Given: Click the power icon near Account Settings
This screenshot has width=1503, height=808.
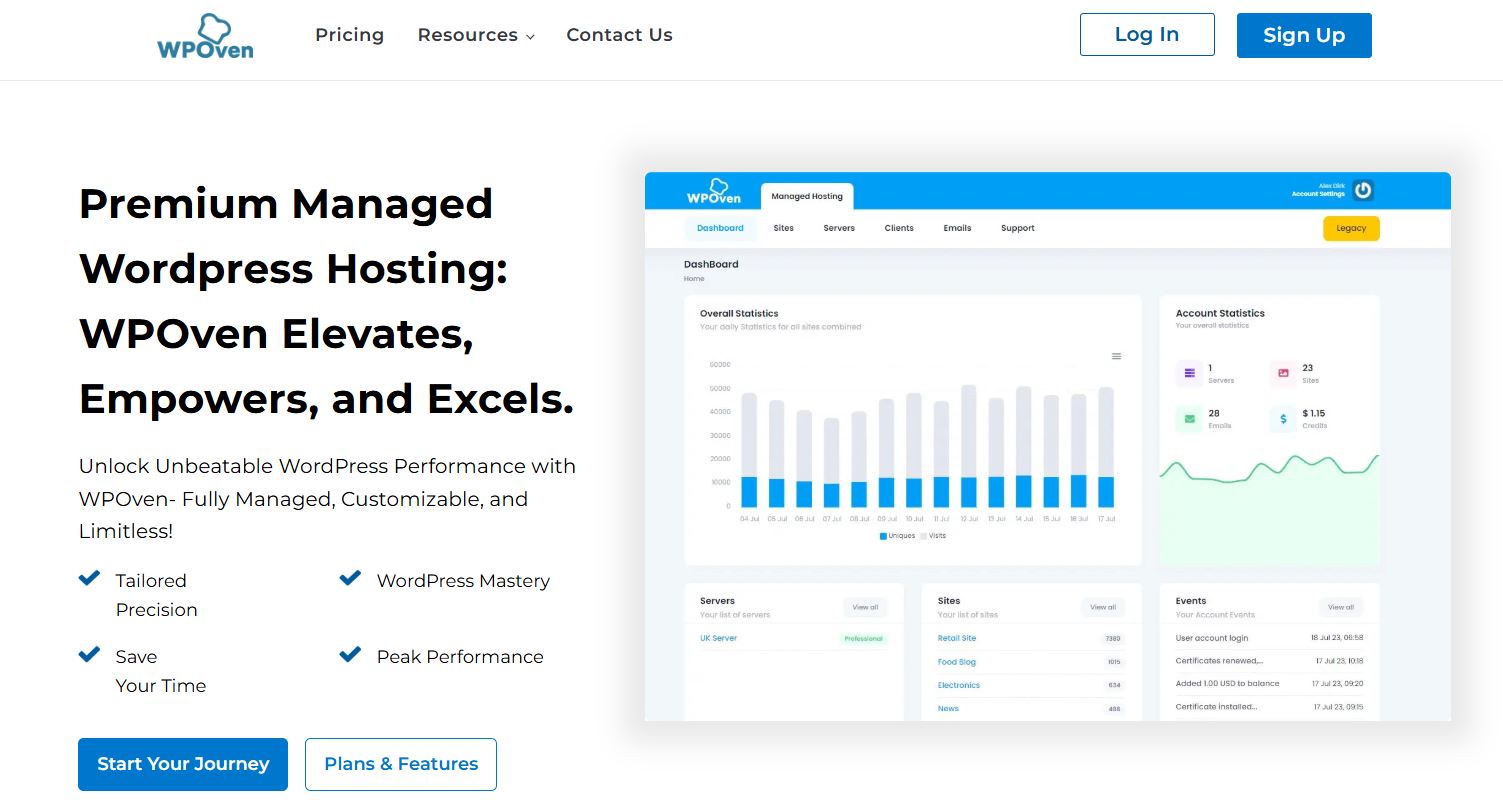Looking at the screenshot, I should [x=1362, y=190].
